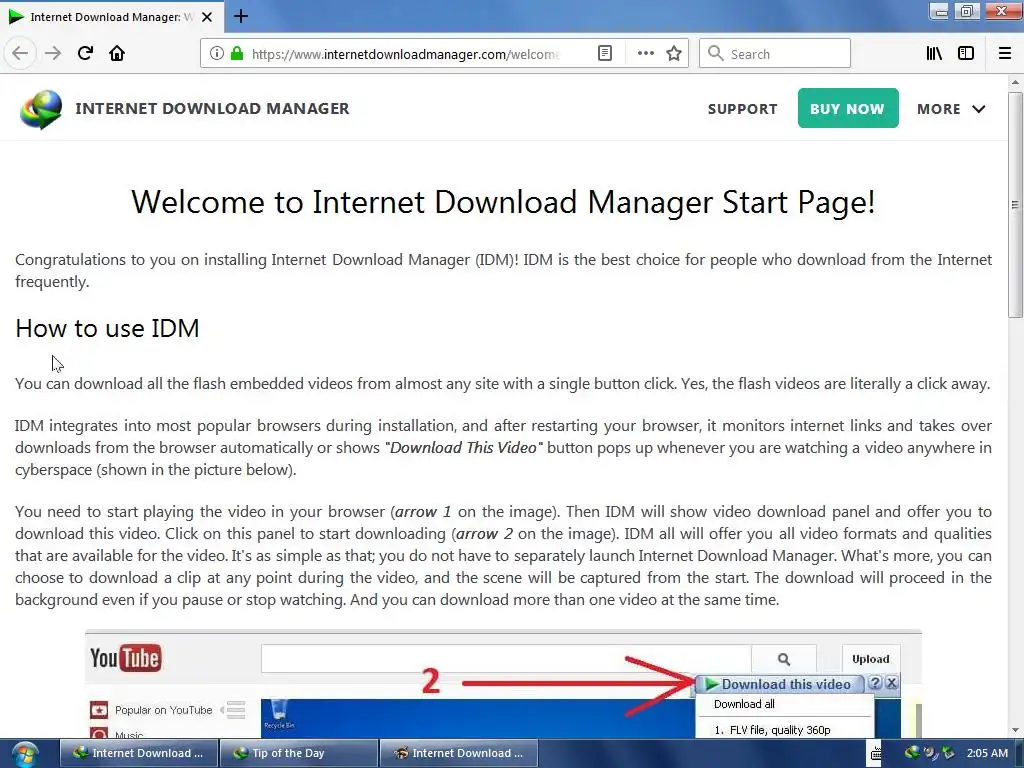
Task: Minimize the Firefox window
Action: (940, 11)
